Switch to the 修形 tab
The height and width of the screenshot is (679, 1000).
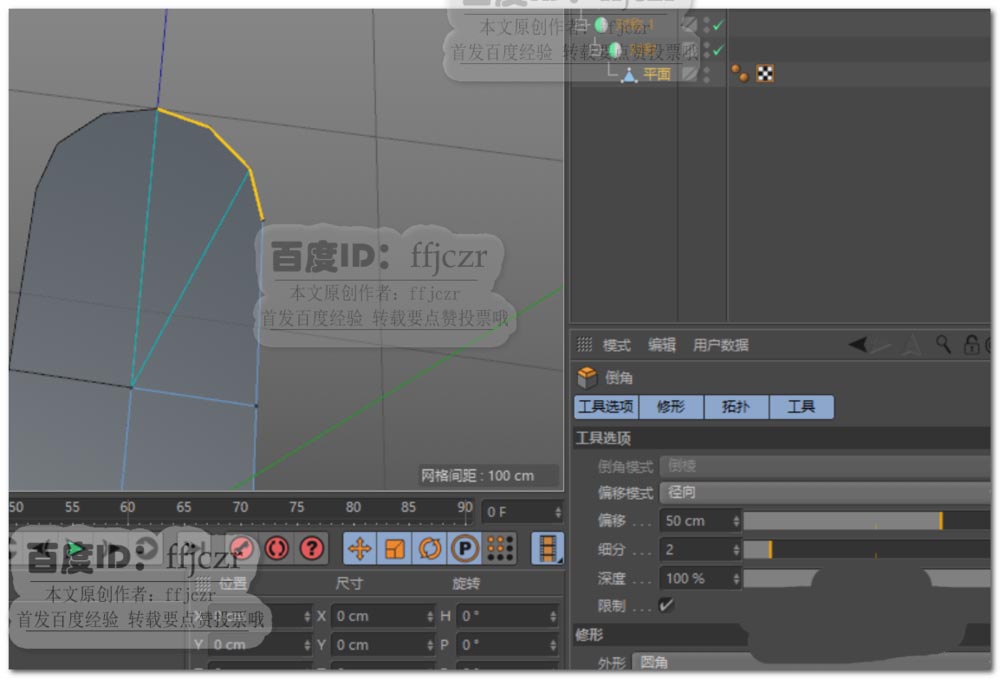(671, 407)
